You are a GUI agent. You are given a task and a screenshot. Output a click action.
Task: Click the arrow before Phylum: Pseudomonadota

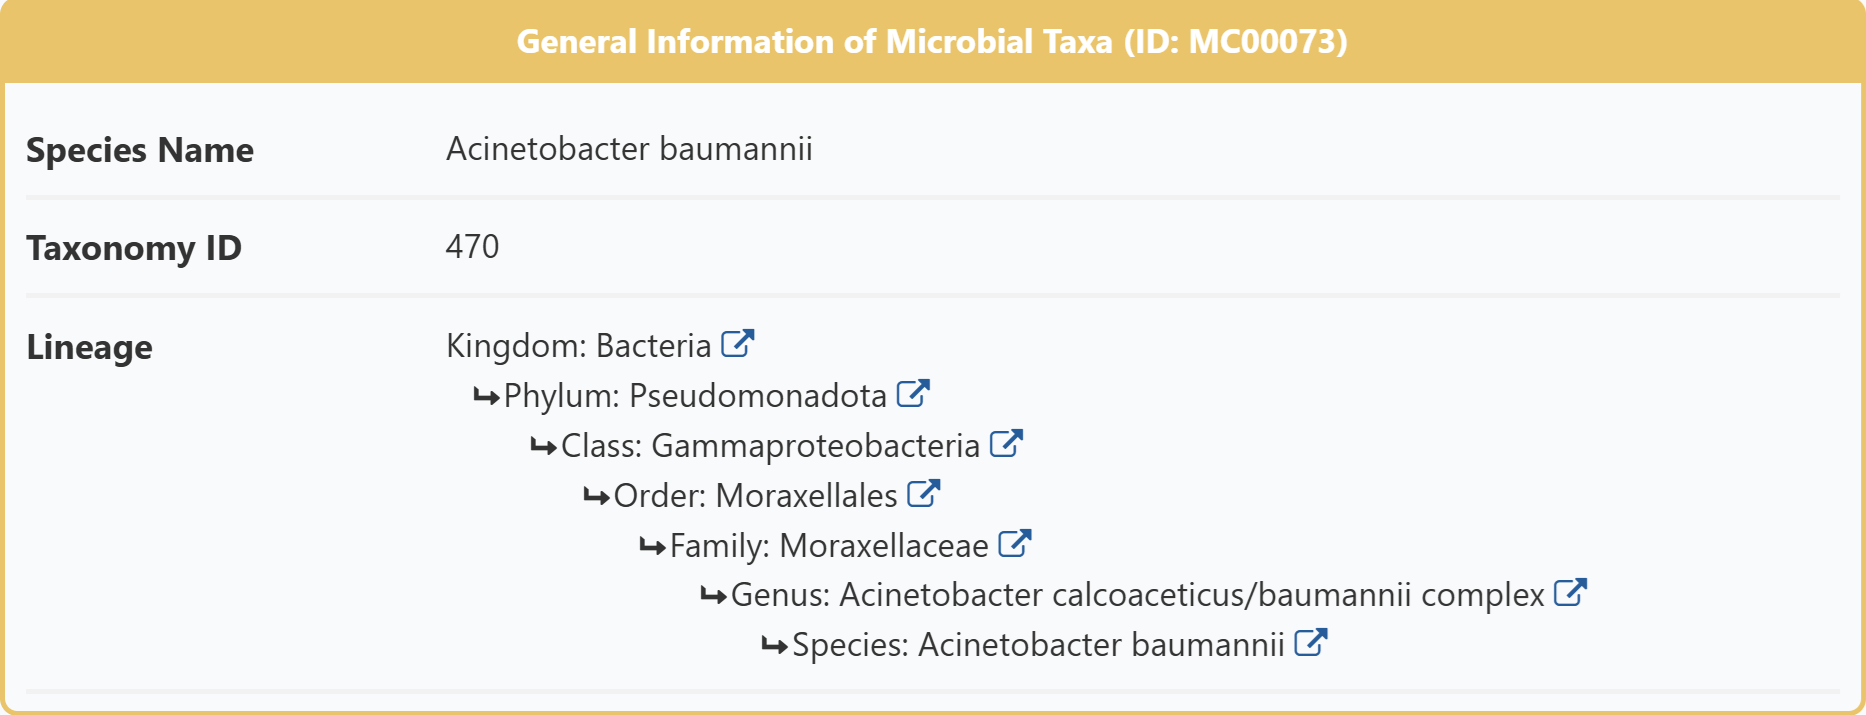click(x=487, y=397)
